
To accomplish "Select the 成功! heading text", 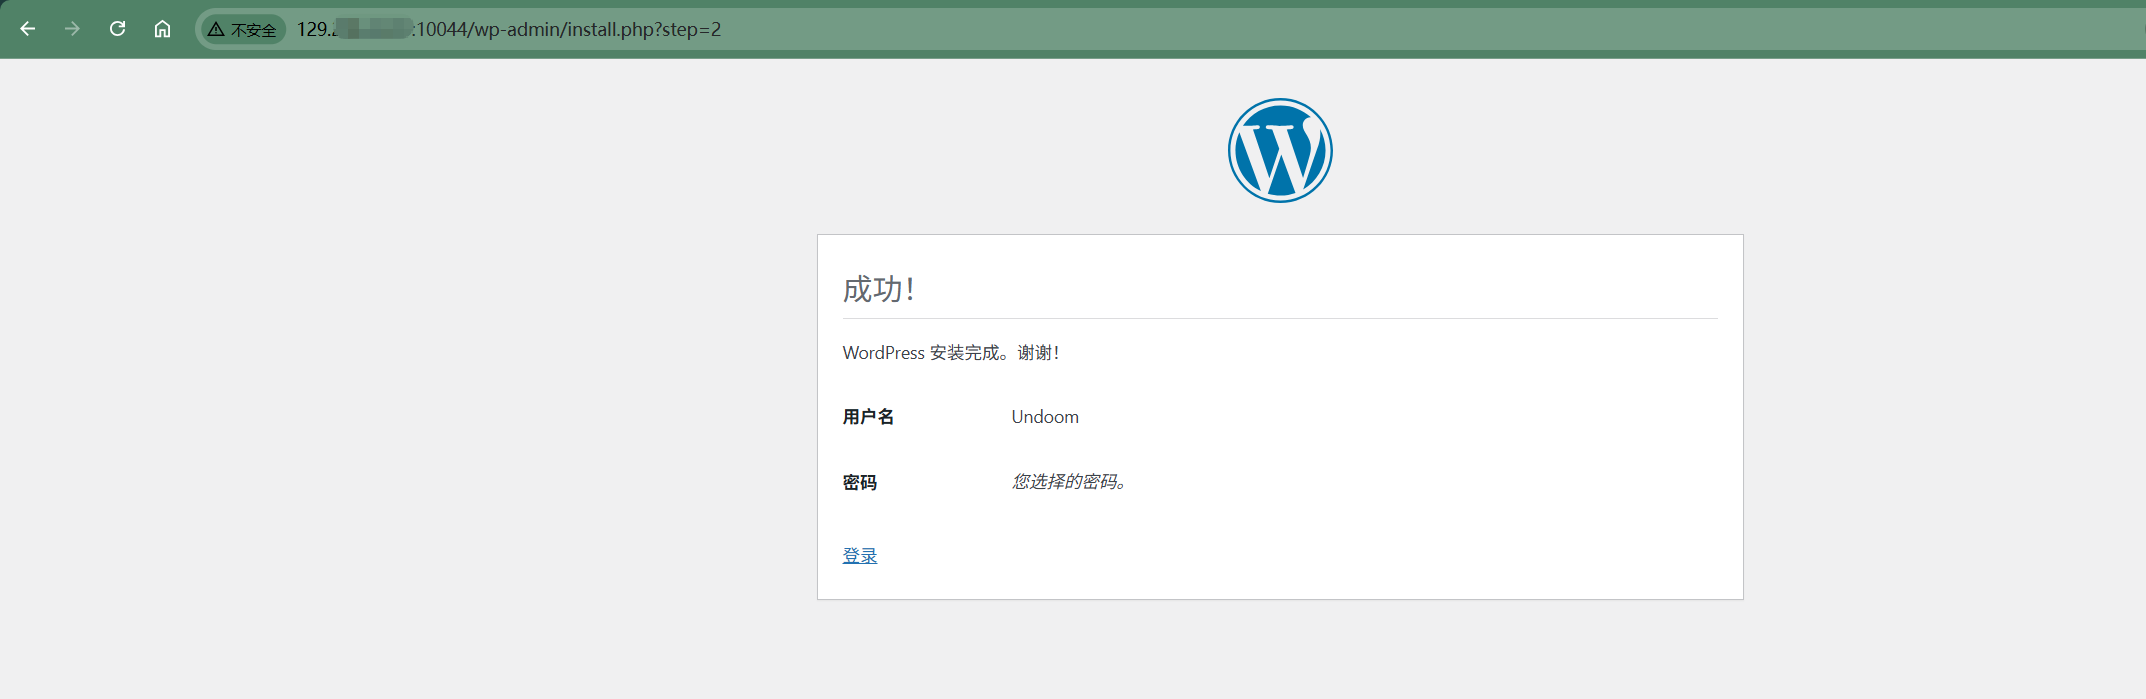I will point(878,289).
